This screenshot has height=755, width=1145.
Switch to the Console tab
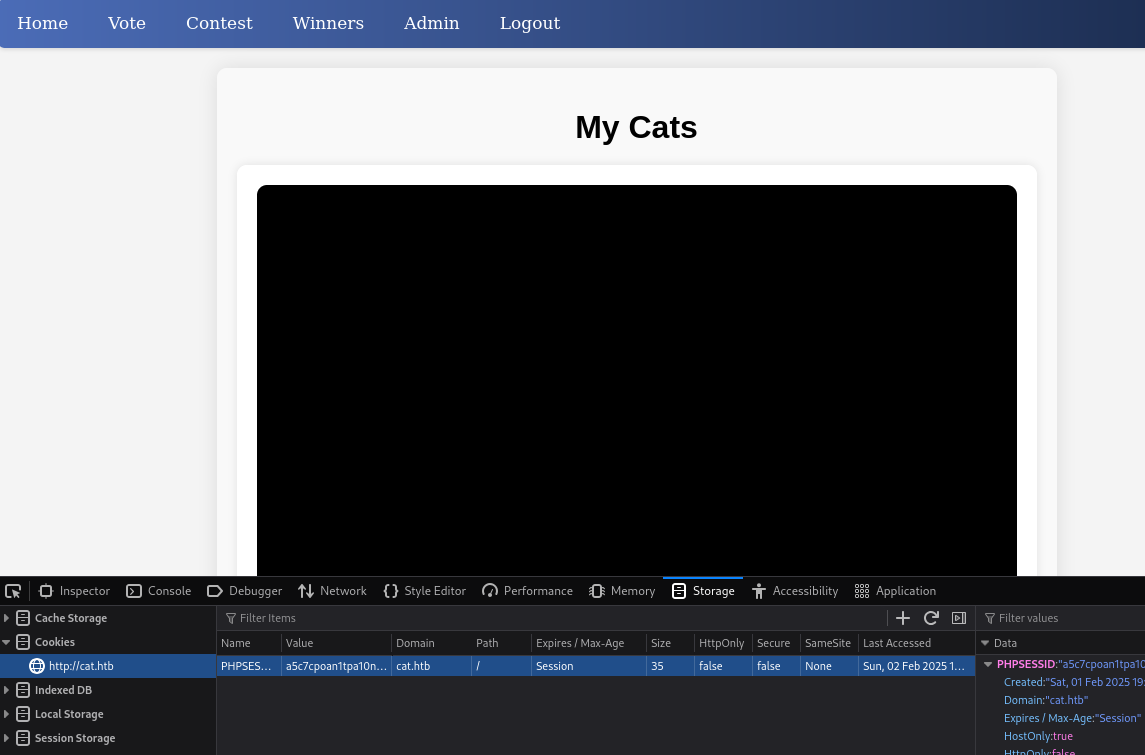coord(158,591)
